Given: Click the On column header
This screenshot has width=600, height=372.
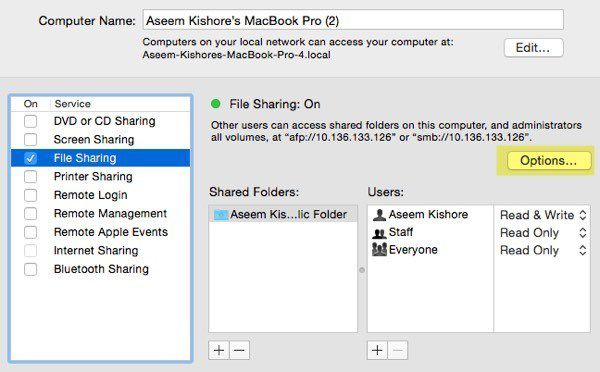Looking at the screenshot, I should tap(31, 104).
